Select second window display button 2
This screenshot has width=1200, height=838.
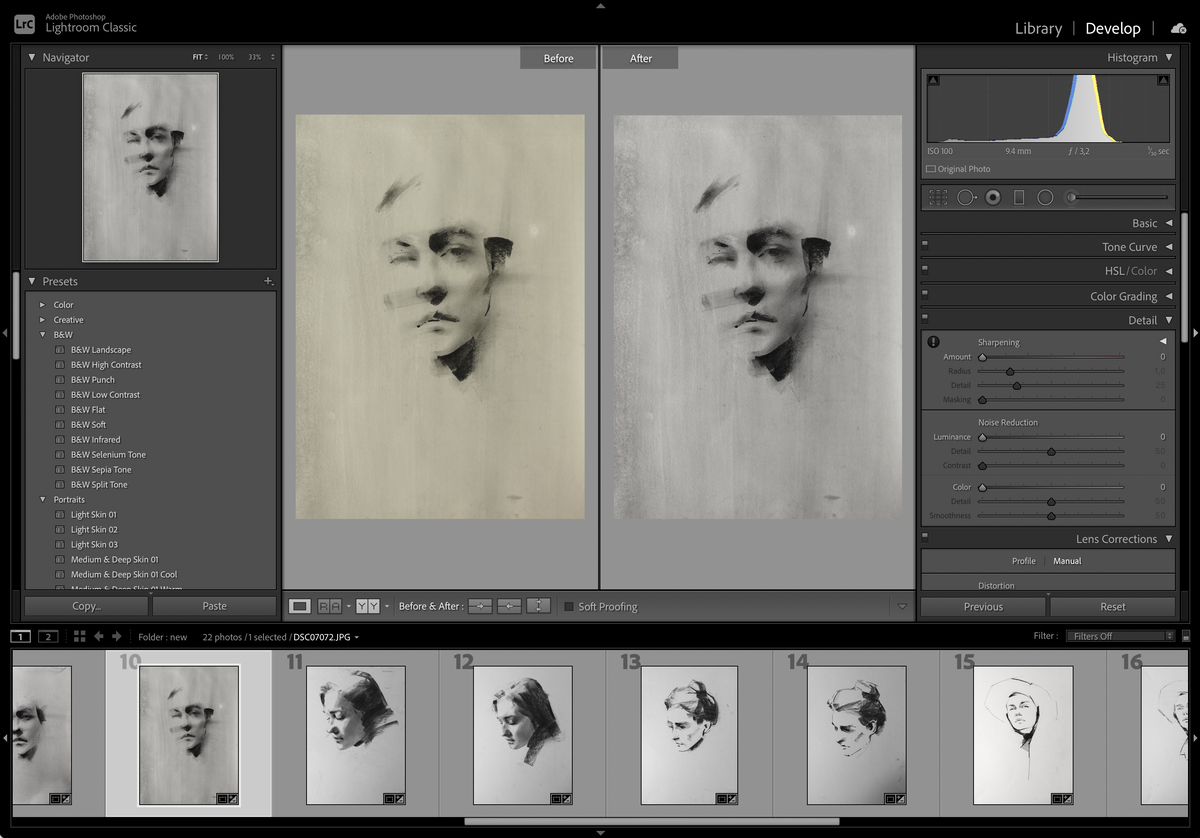coord(48,636)
